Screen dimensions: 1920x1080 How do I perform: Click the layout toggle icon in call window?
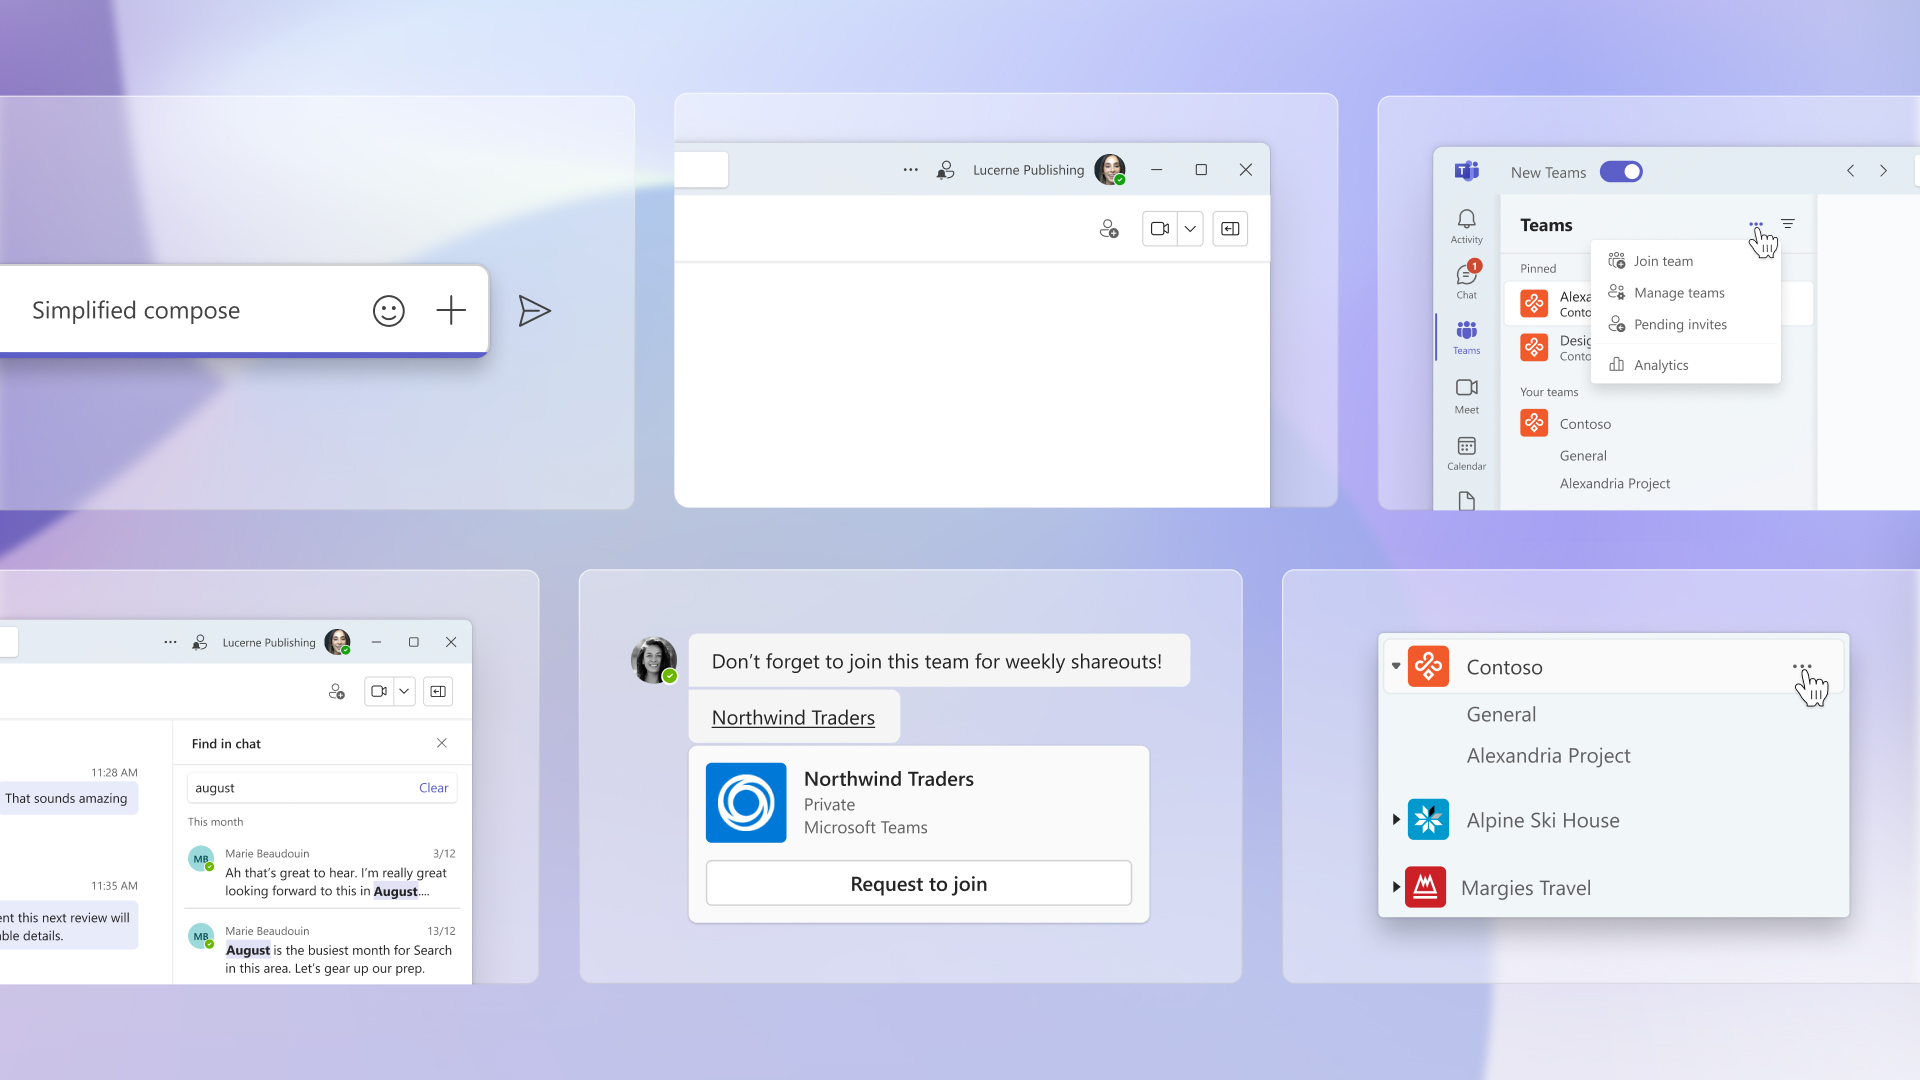click(1228, 228)
